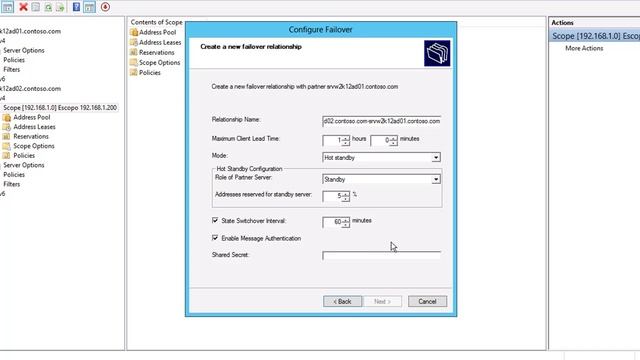This screenshot has width=640, height=360.
Task: Click the Contents of Scope column header
Action: 156,22
